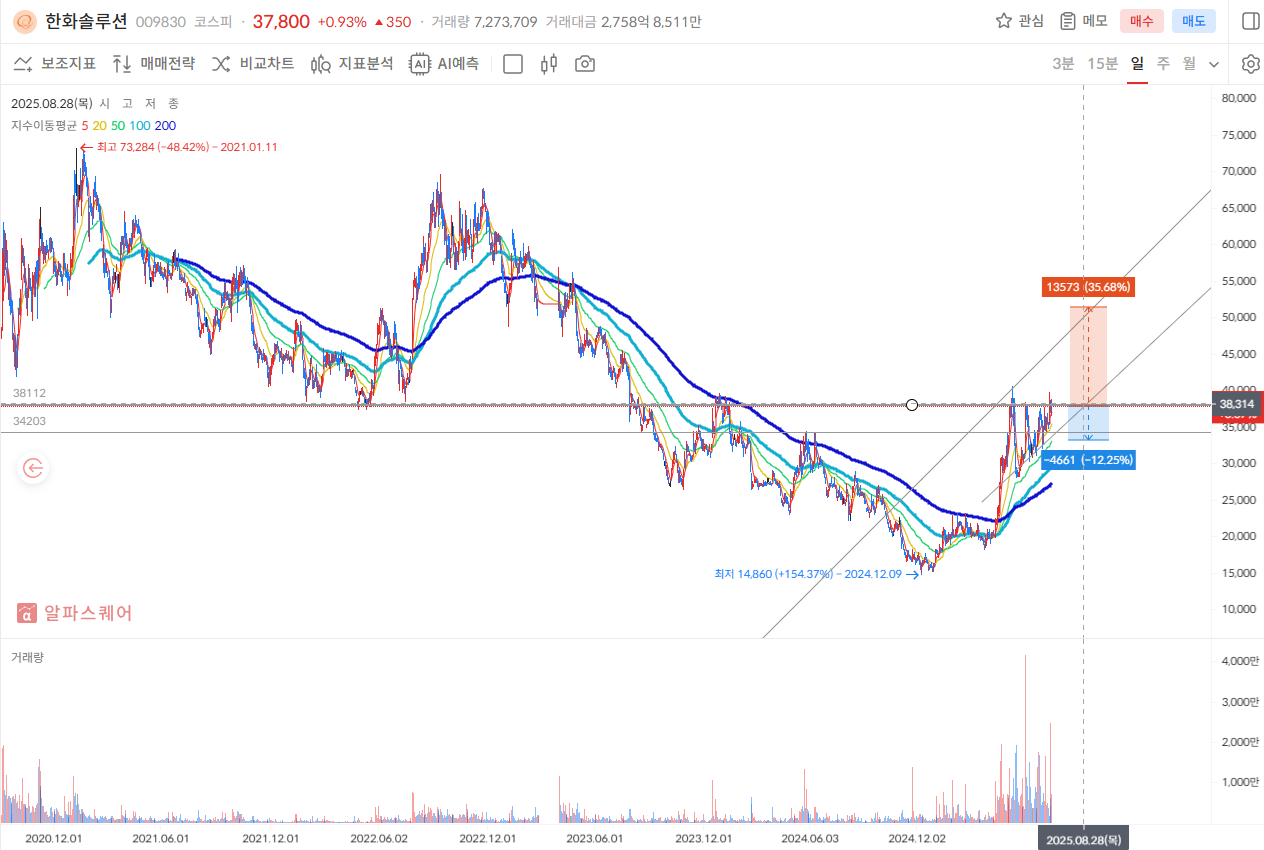The image size is (1264, 850).
Task: Take a chart screenshot with camera icon
Action: (x=585, y=64)
